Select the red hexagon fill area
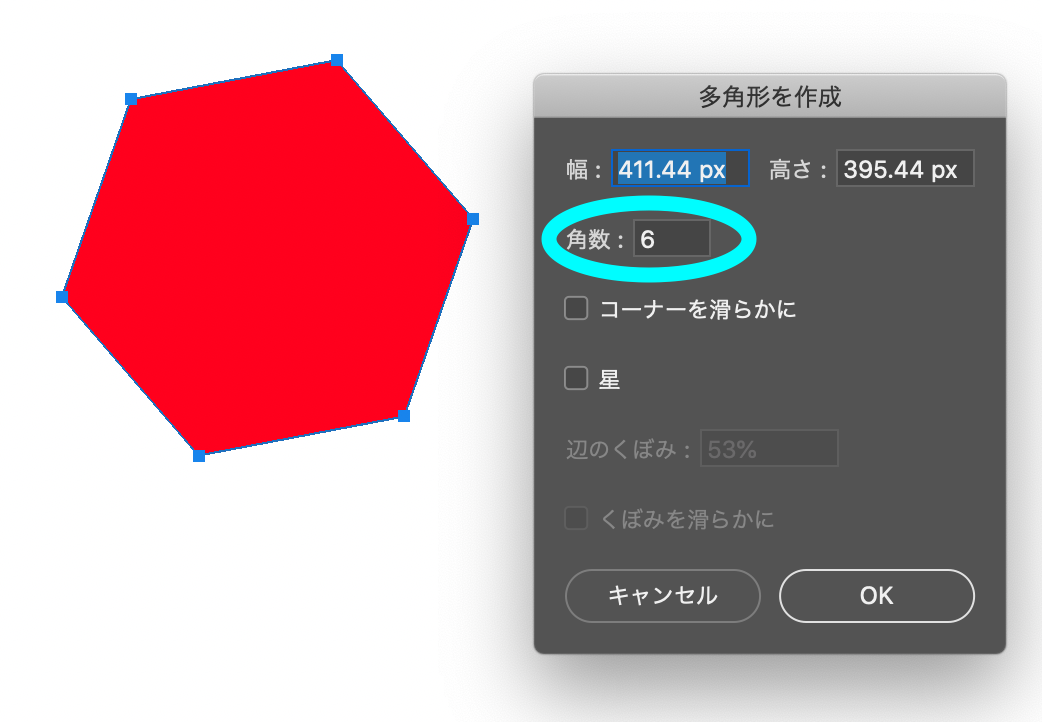 tap(267, 258)
